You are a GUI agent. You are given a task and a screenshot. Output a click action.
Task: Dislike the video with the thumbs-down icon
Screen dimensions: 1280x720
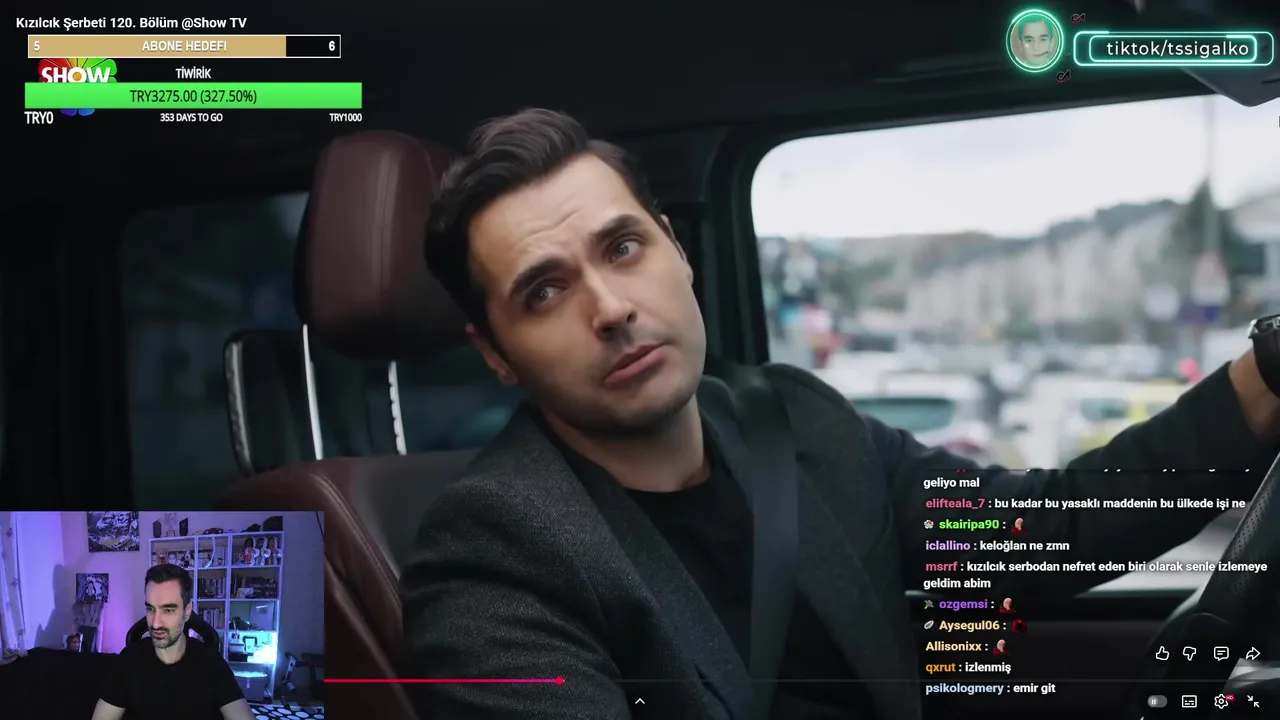[x=1190, y=653]
